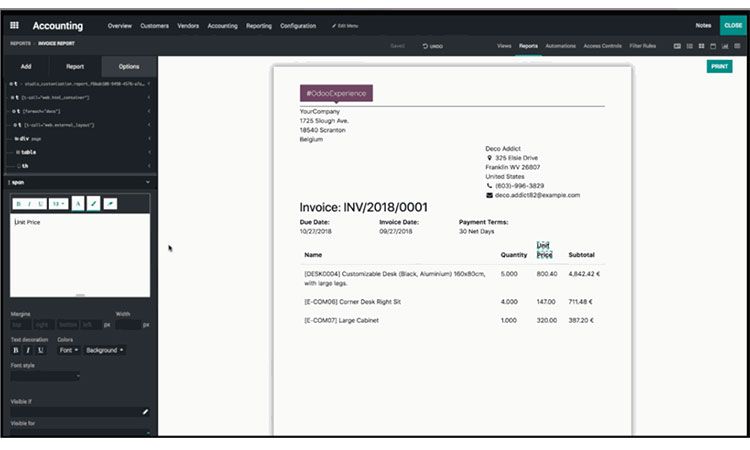Click the PRINT button
The width and height of the screenshot is (750, 450).
(719, 66)
